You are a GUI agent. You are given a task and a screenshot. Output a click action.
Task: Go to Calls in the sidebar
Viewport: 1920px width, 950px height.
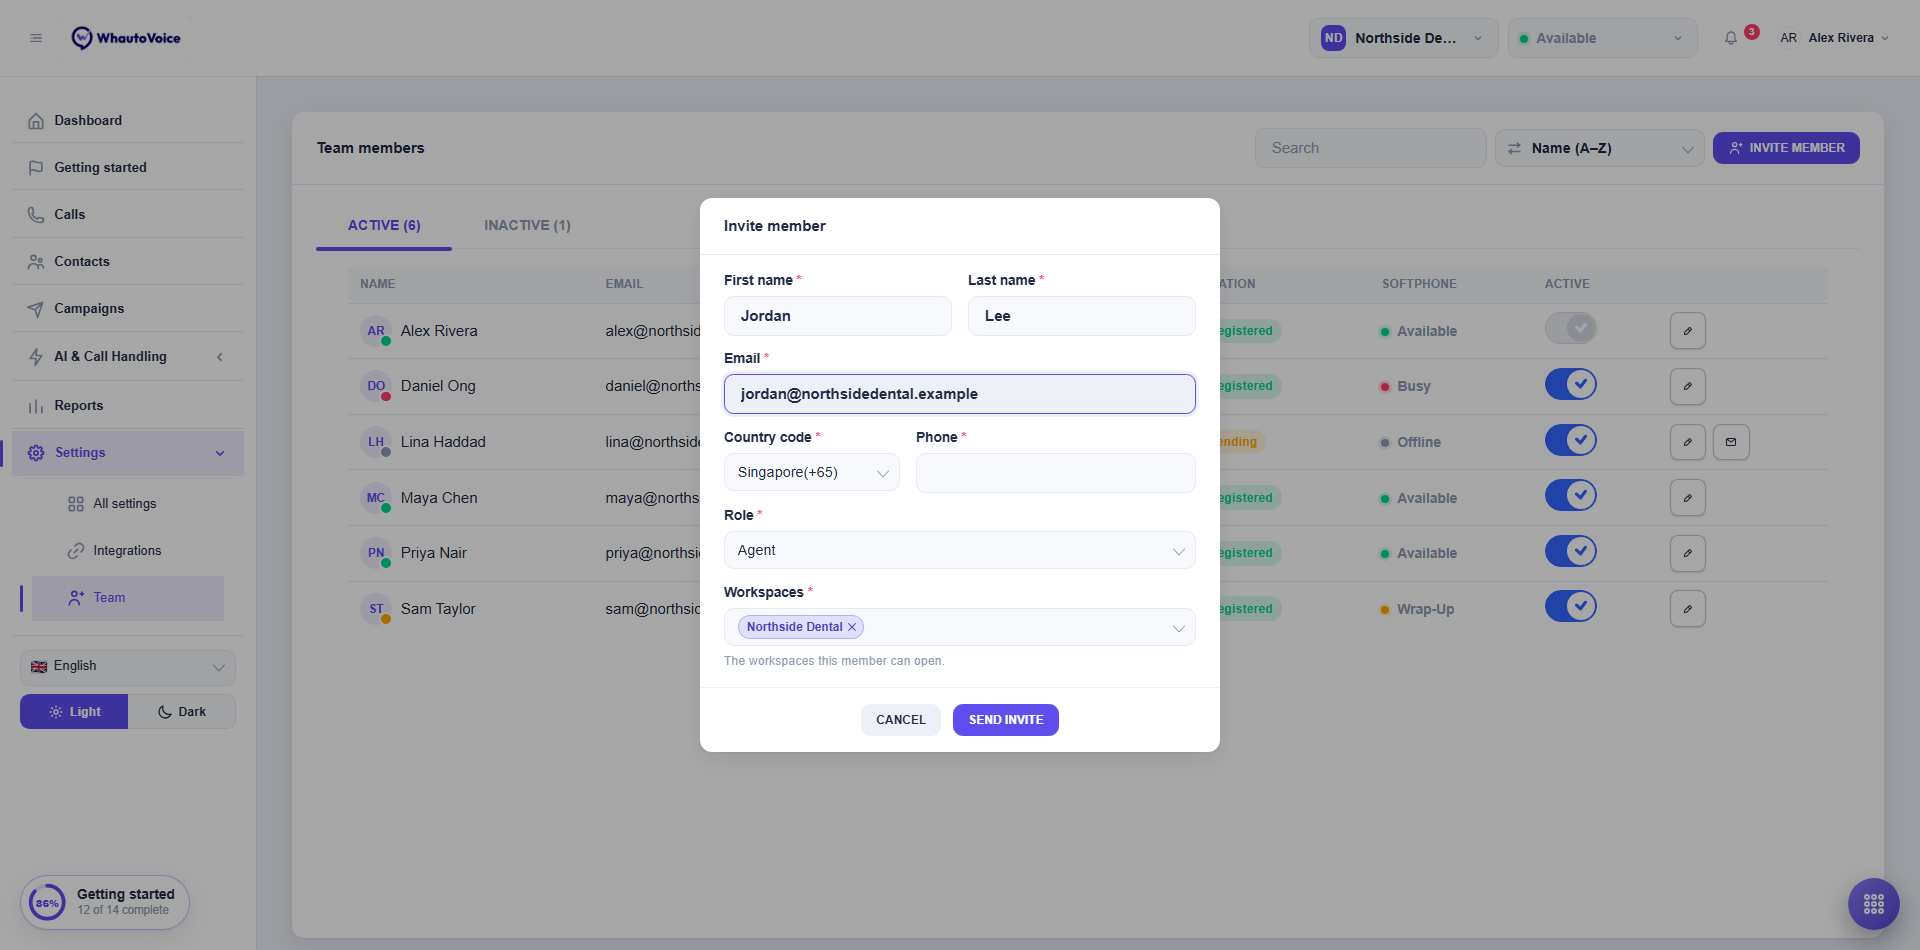(x=128, y=214)
